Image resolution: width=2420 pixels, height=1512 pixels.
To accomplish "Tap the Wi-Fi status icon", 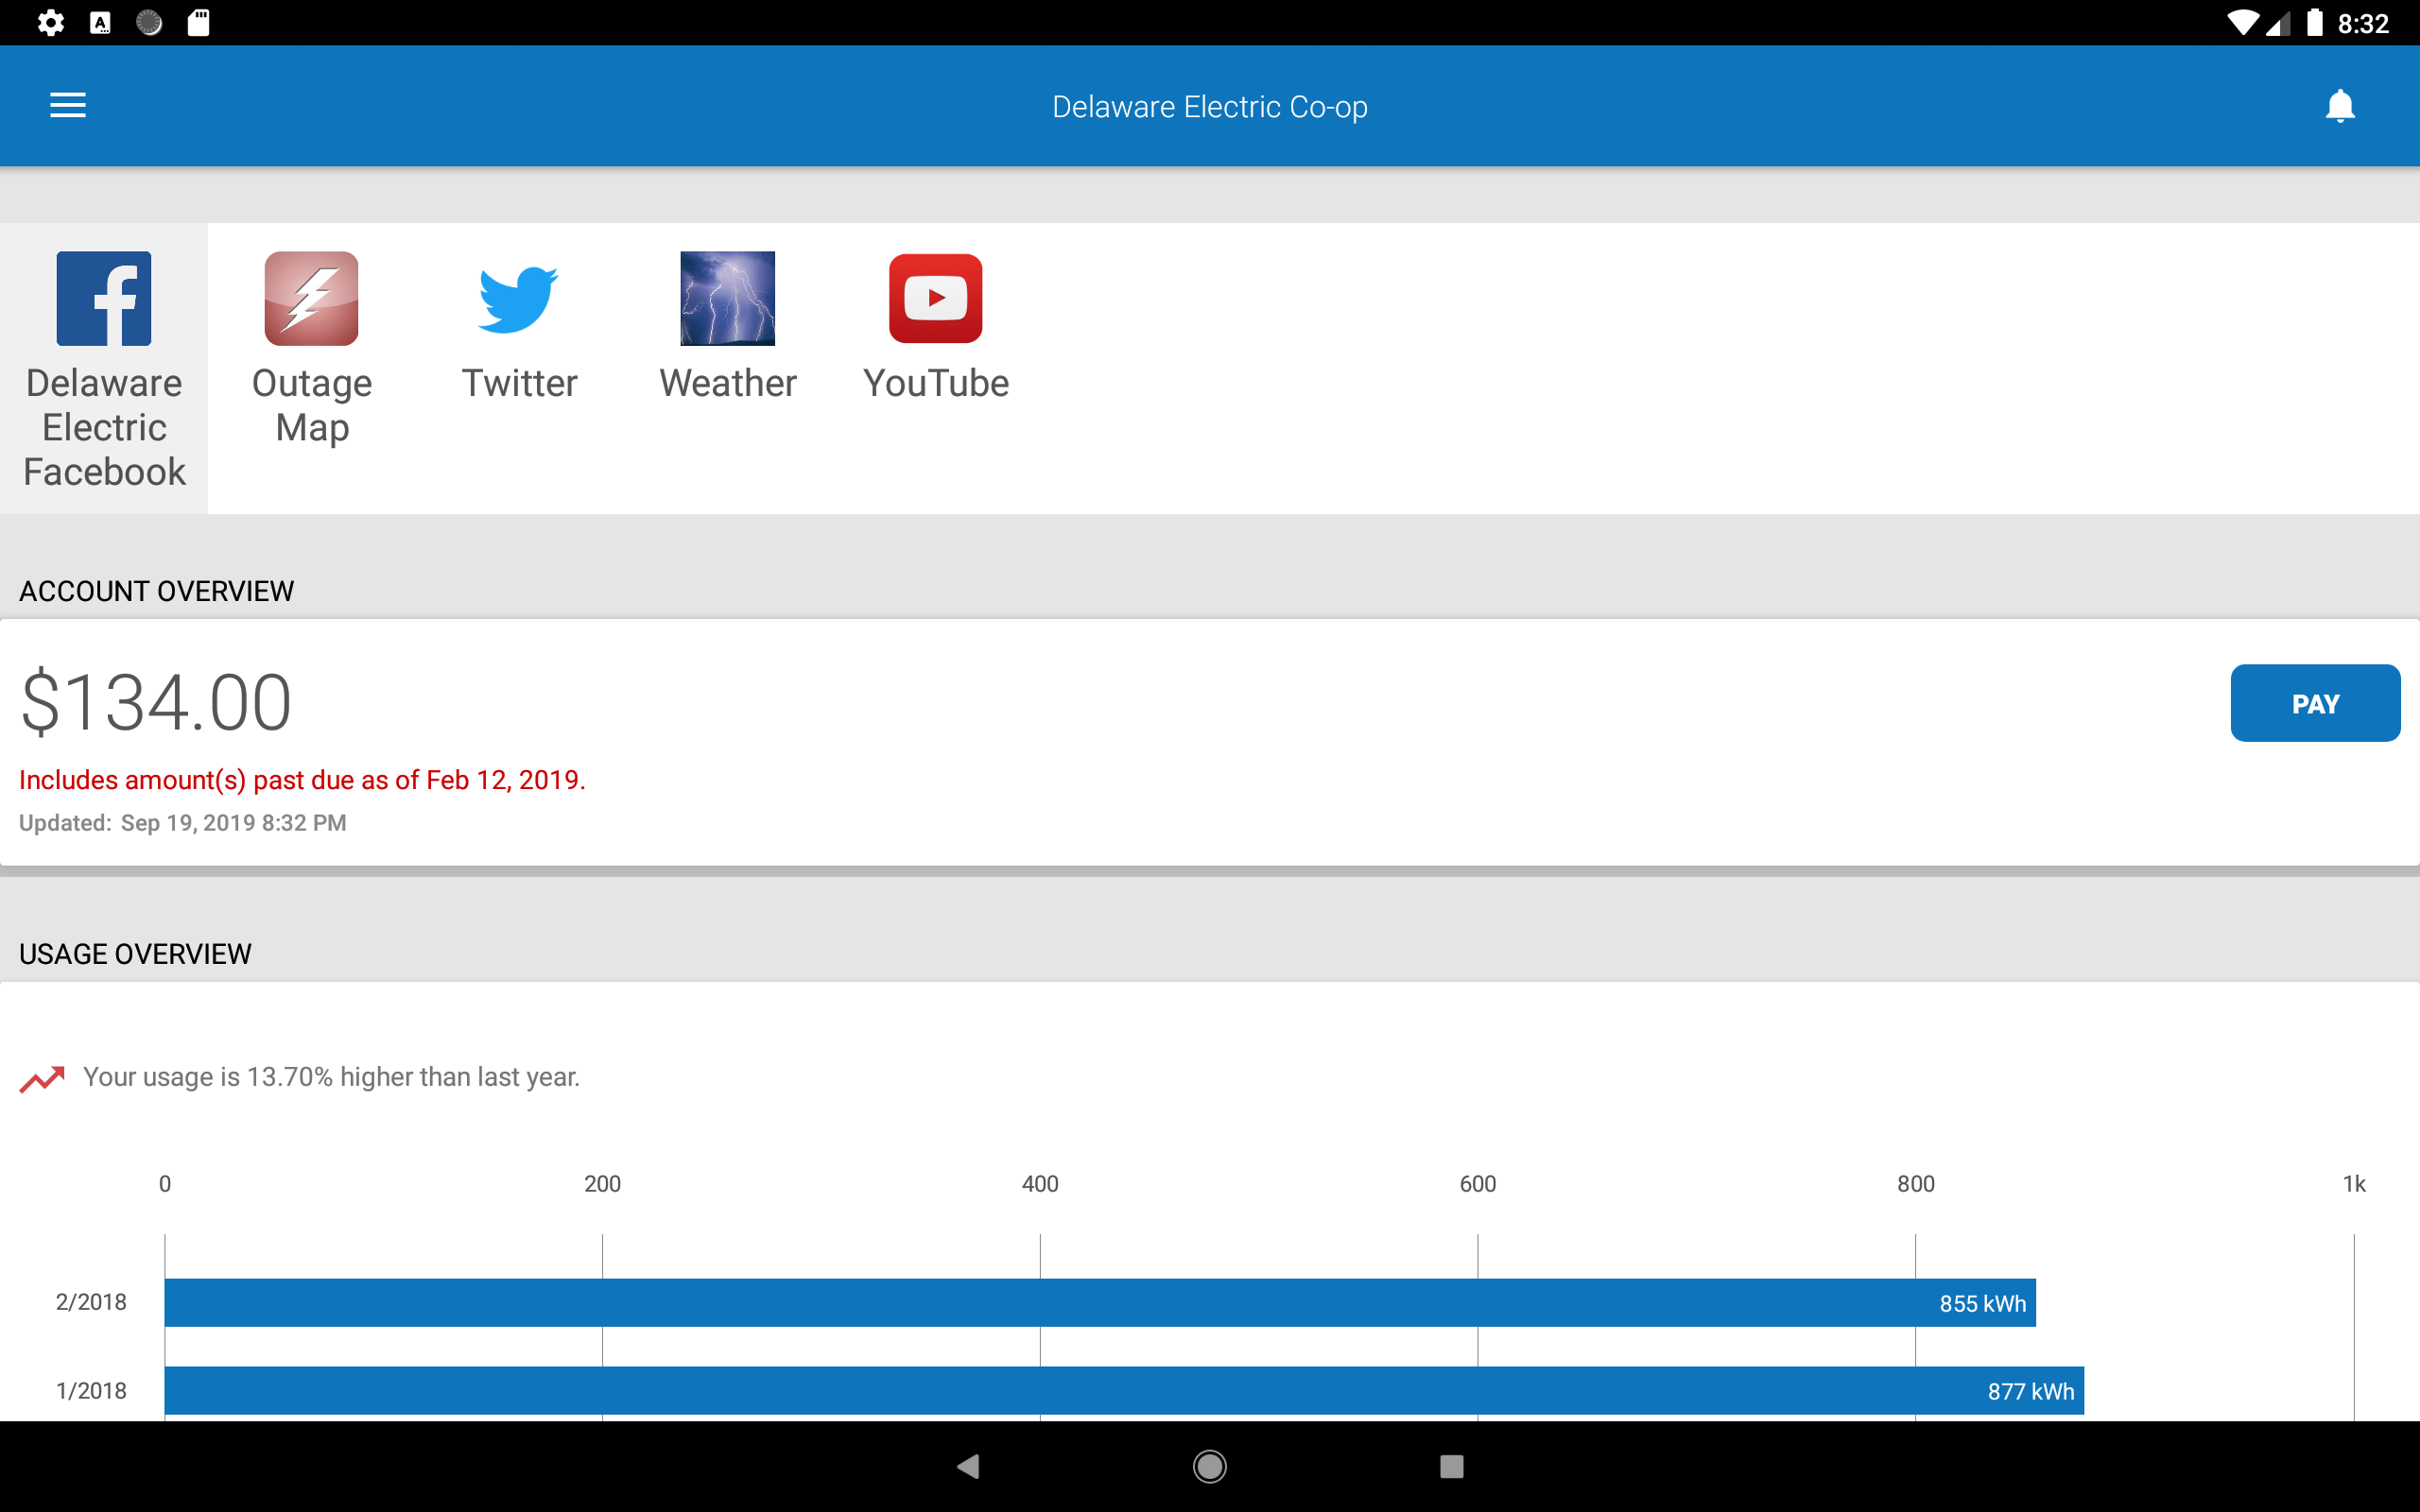I will [x=2242, y=23].
